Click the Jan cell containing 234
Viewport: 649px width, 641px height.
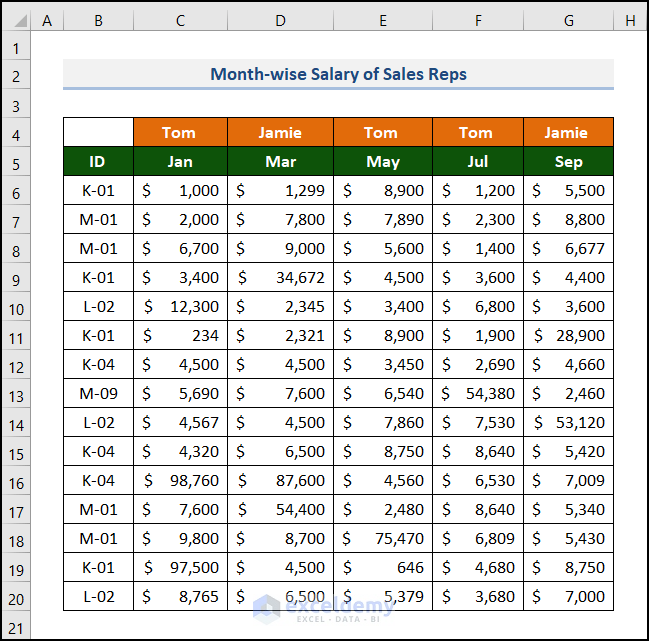point(180,335)
